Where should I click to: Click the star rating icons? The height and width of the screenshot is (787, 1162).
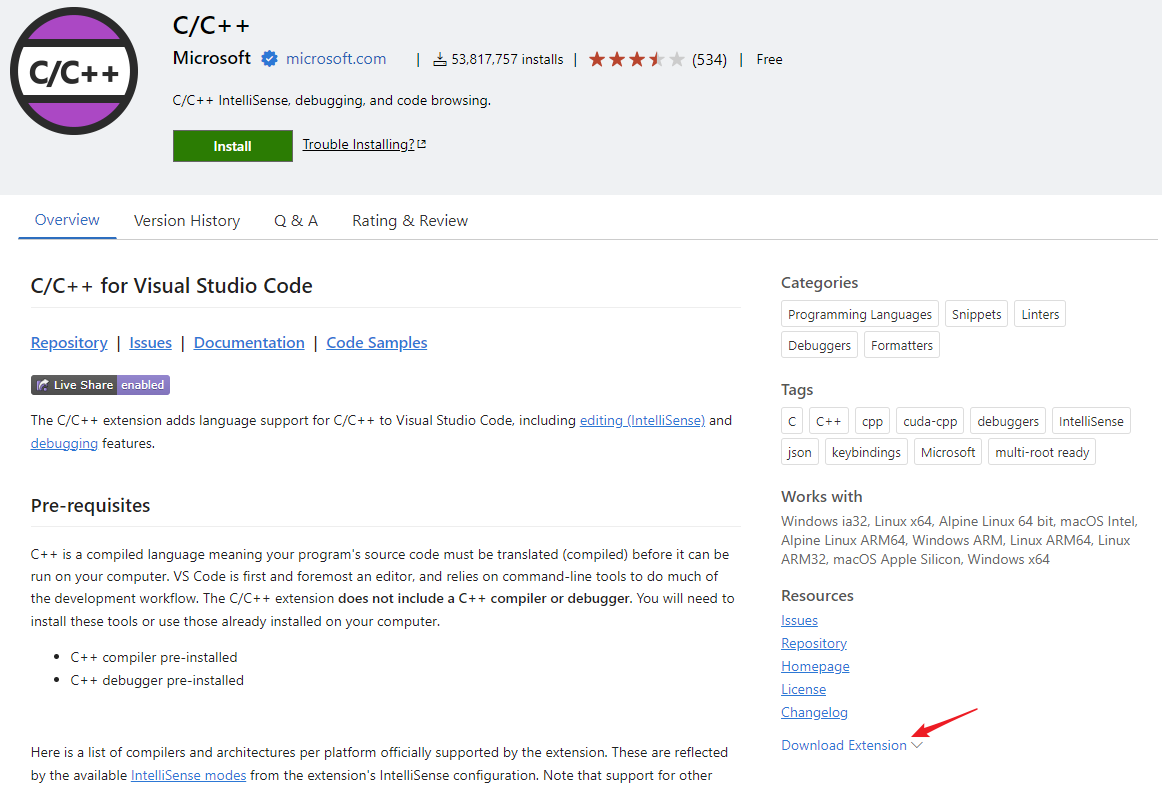[637, 59]
